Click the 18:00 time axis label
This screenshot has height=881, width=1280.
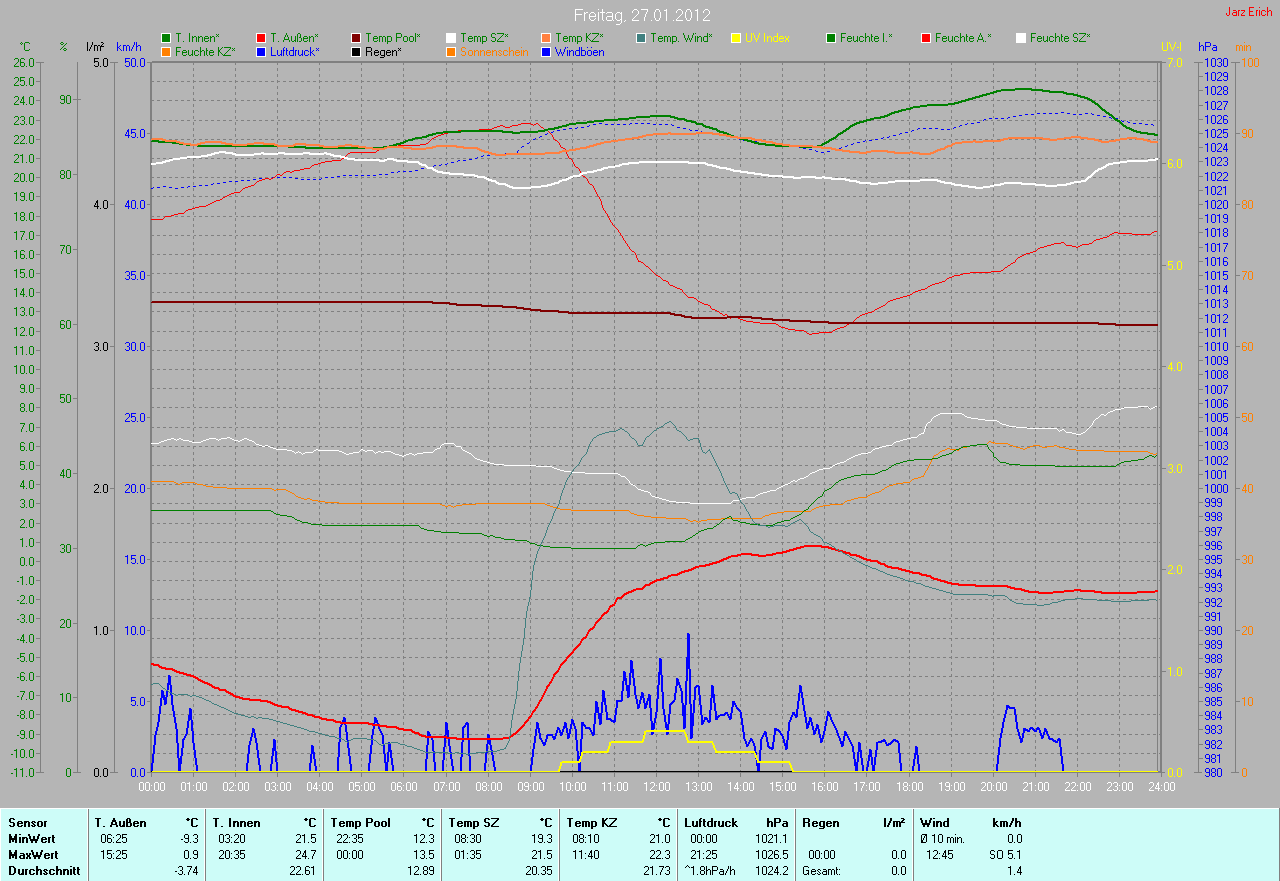[909, 787]
